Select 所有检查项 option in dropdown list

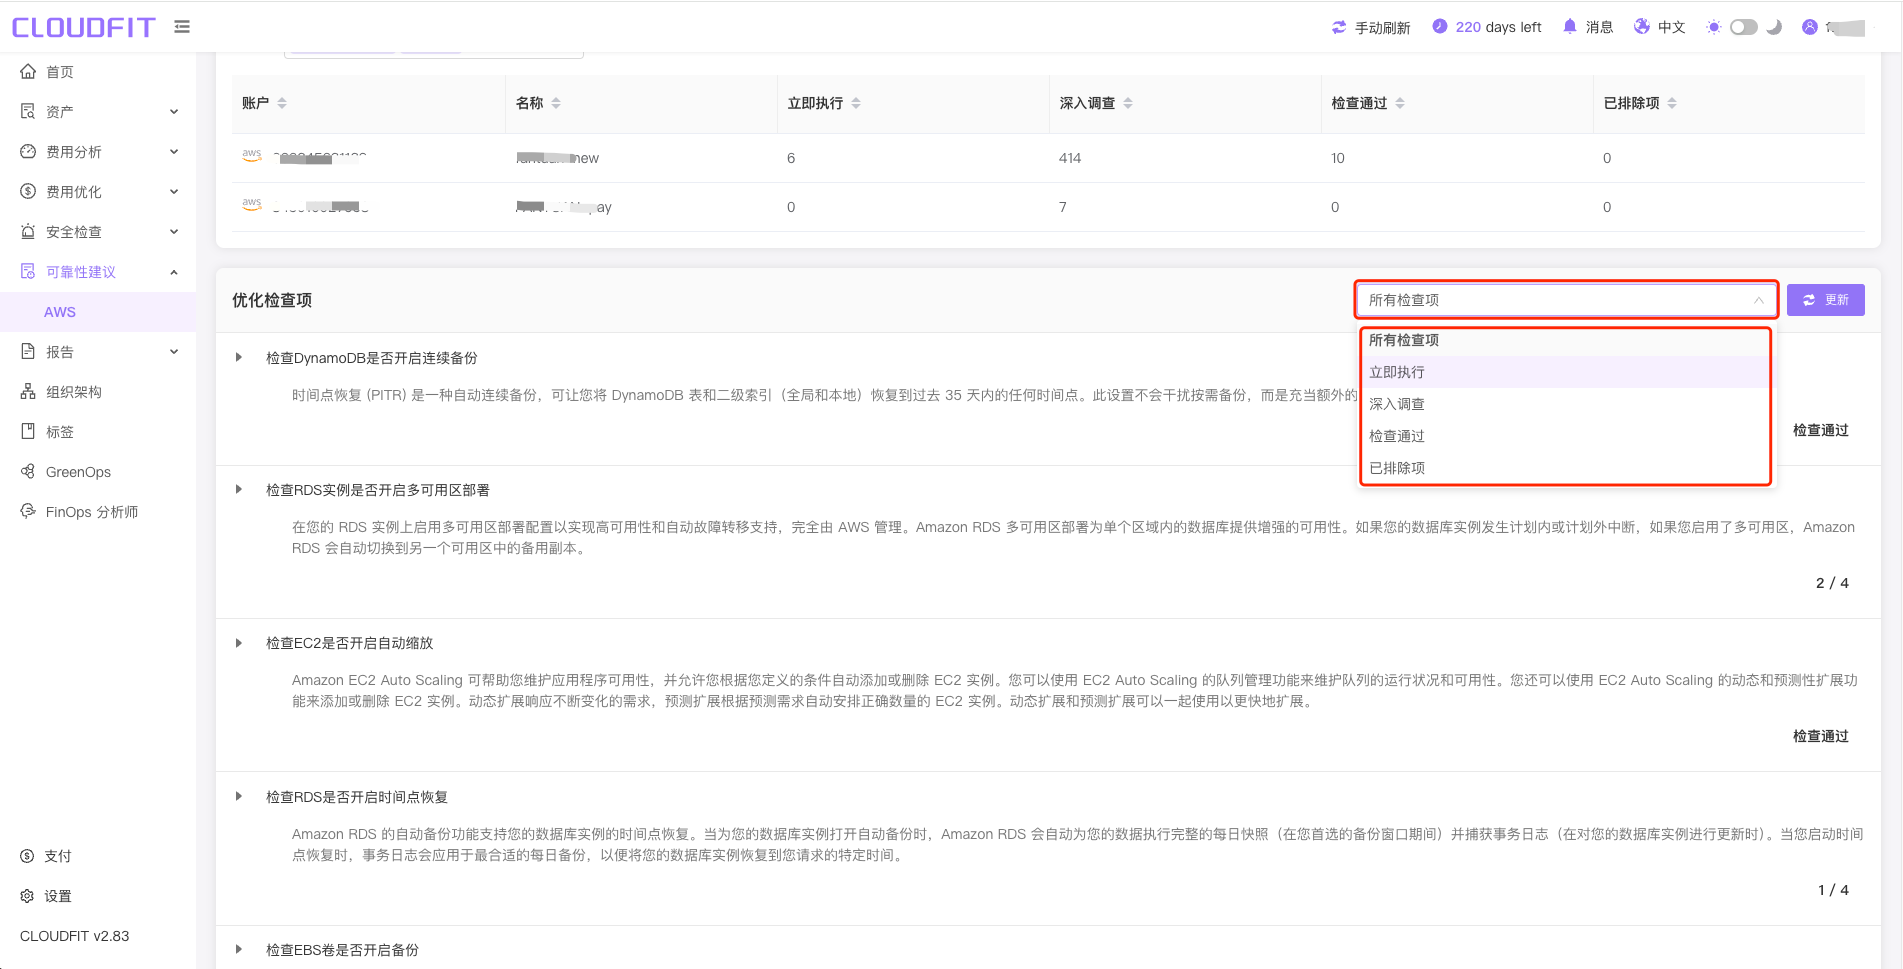[1565, 340]
